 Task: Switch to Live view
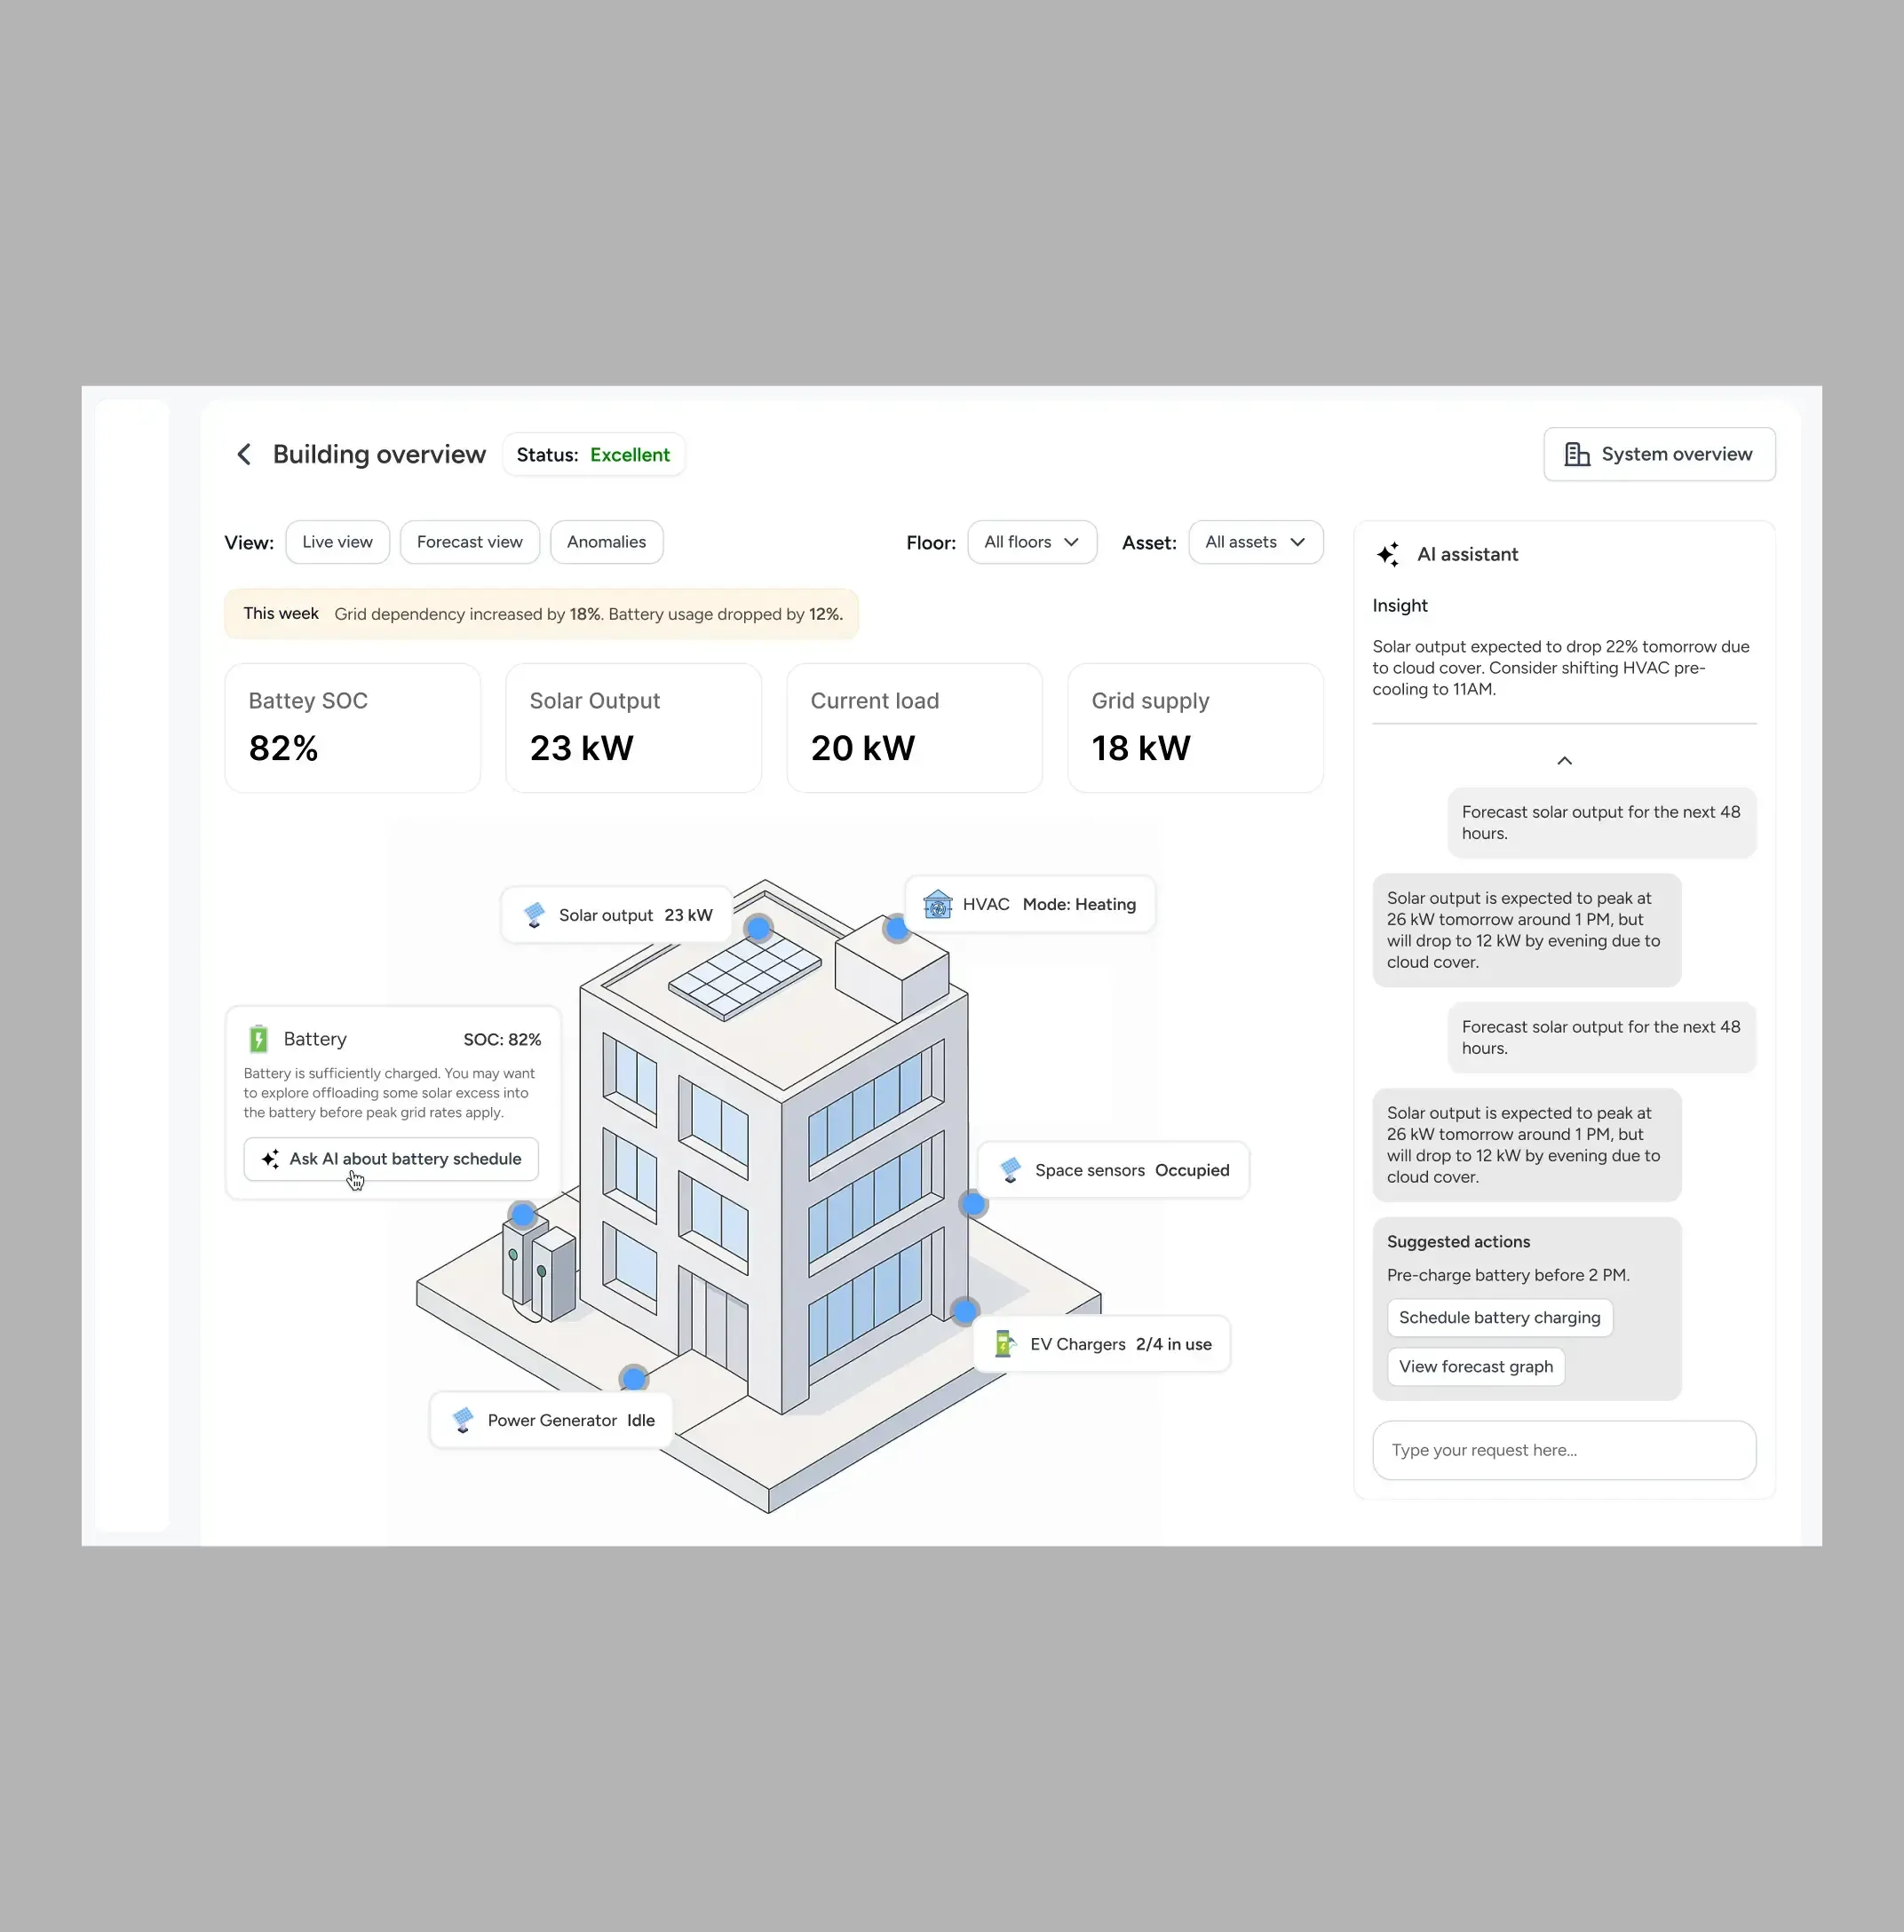pyautogui.click(x=338, y=542)
